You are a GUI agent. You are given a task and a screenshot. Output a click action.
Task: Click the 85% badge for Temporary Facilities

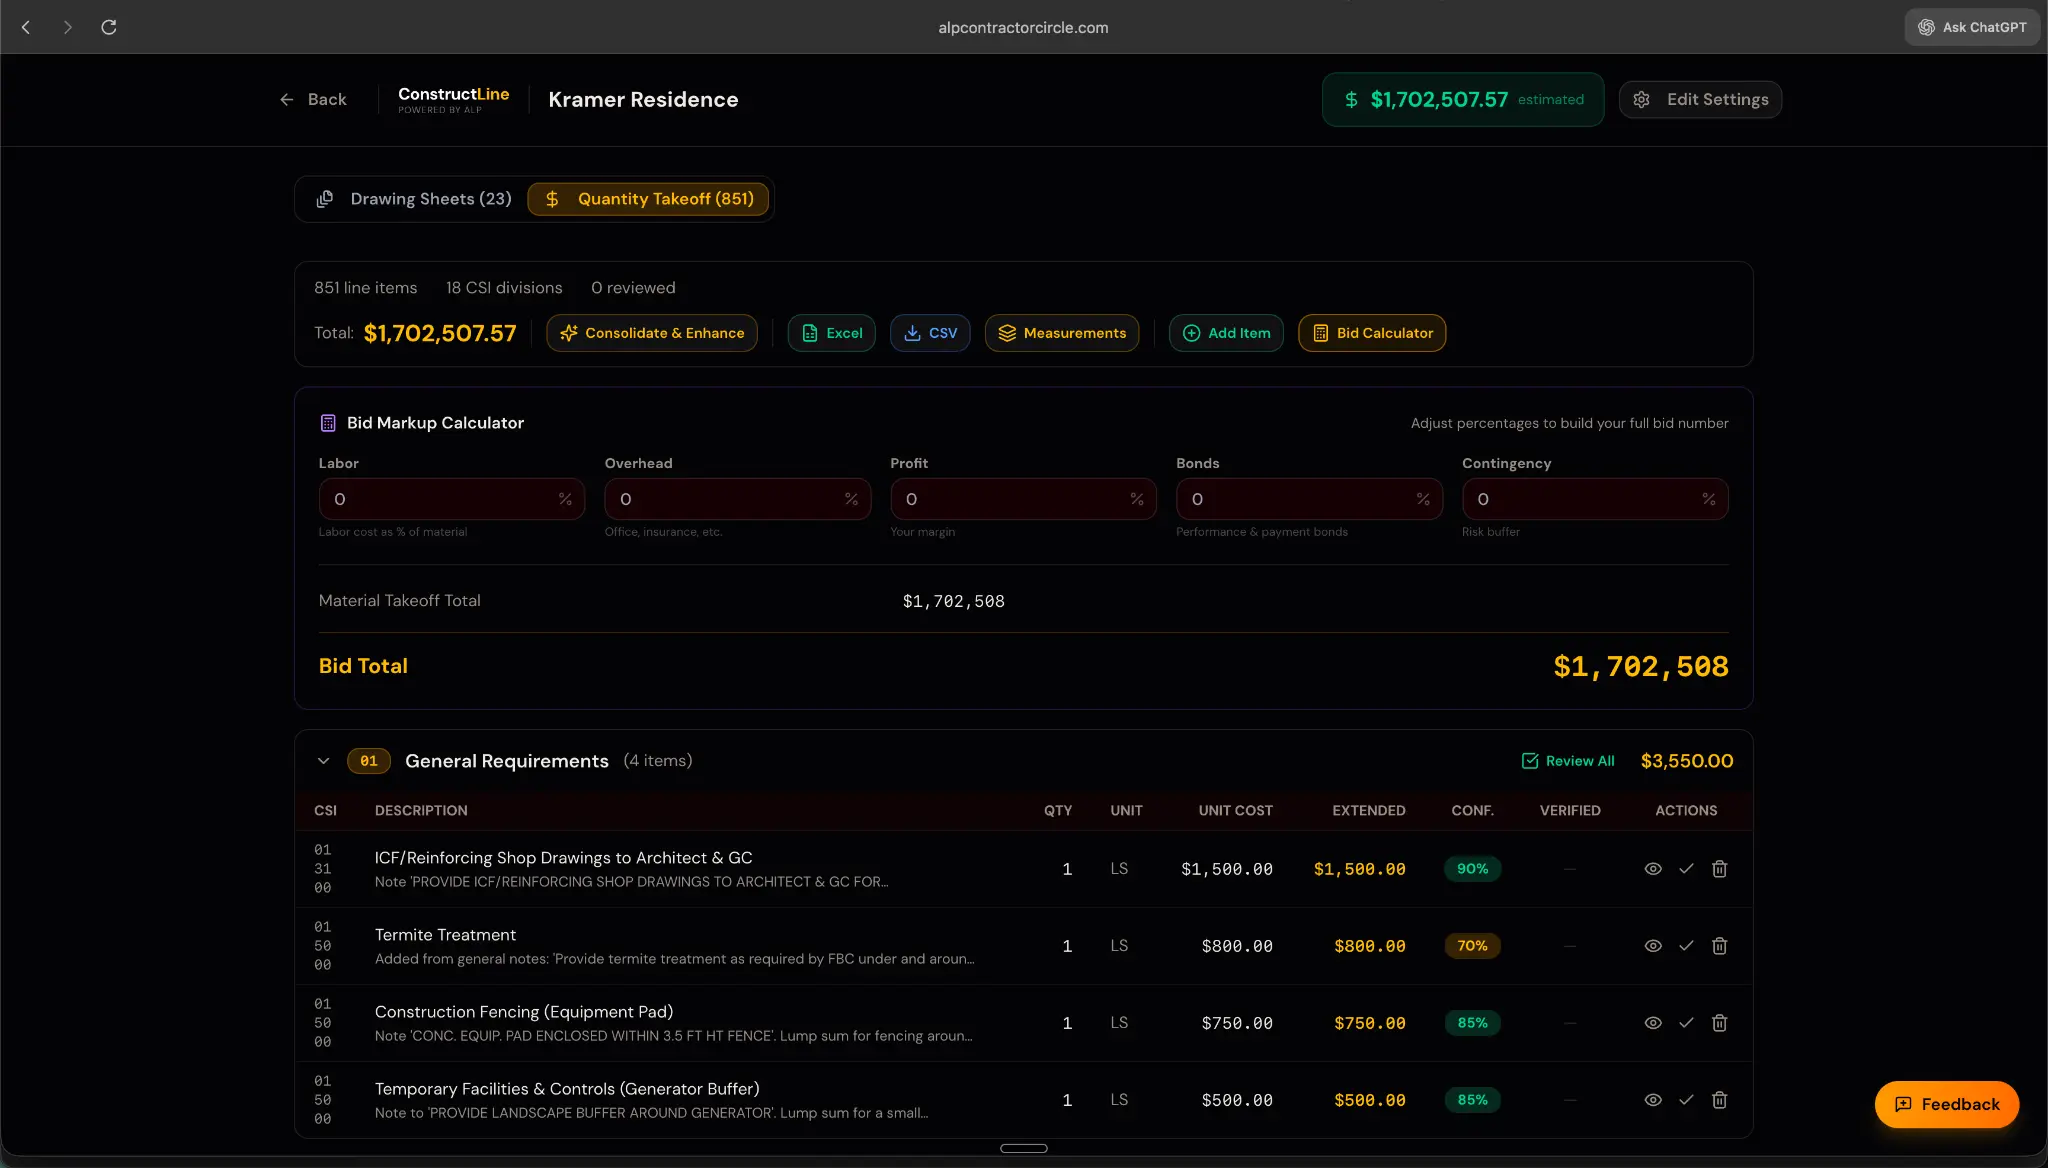tap(1472, 1100)
